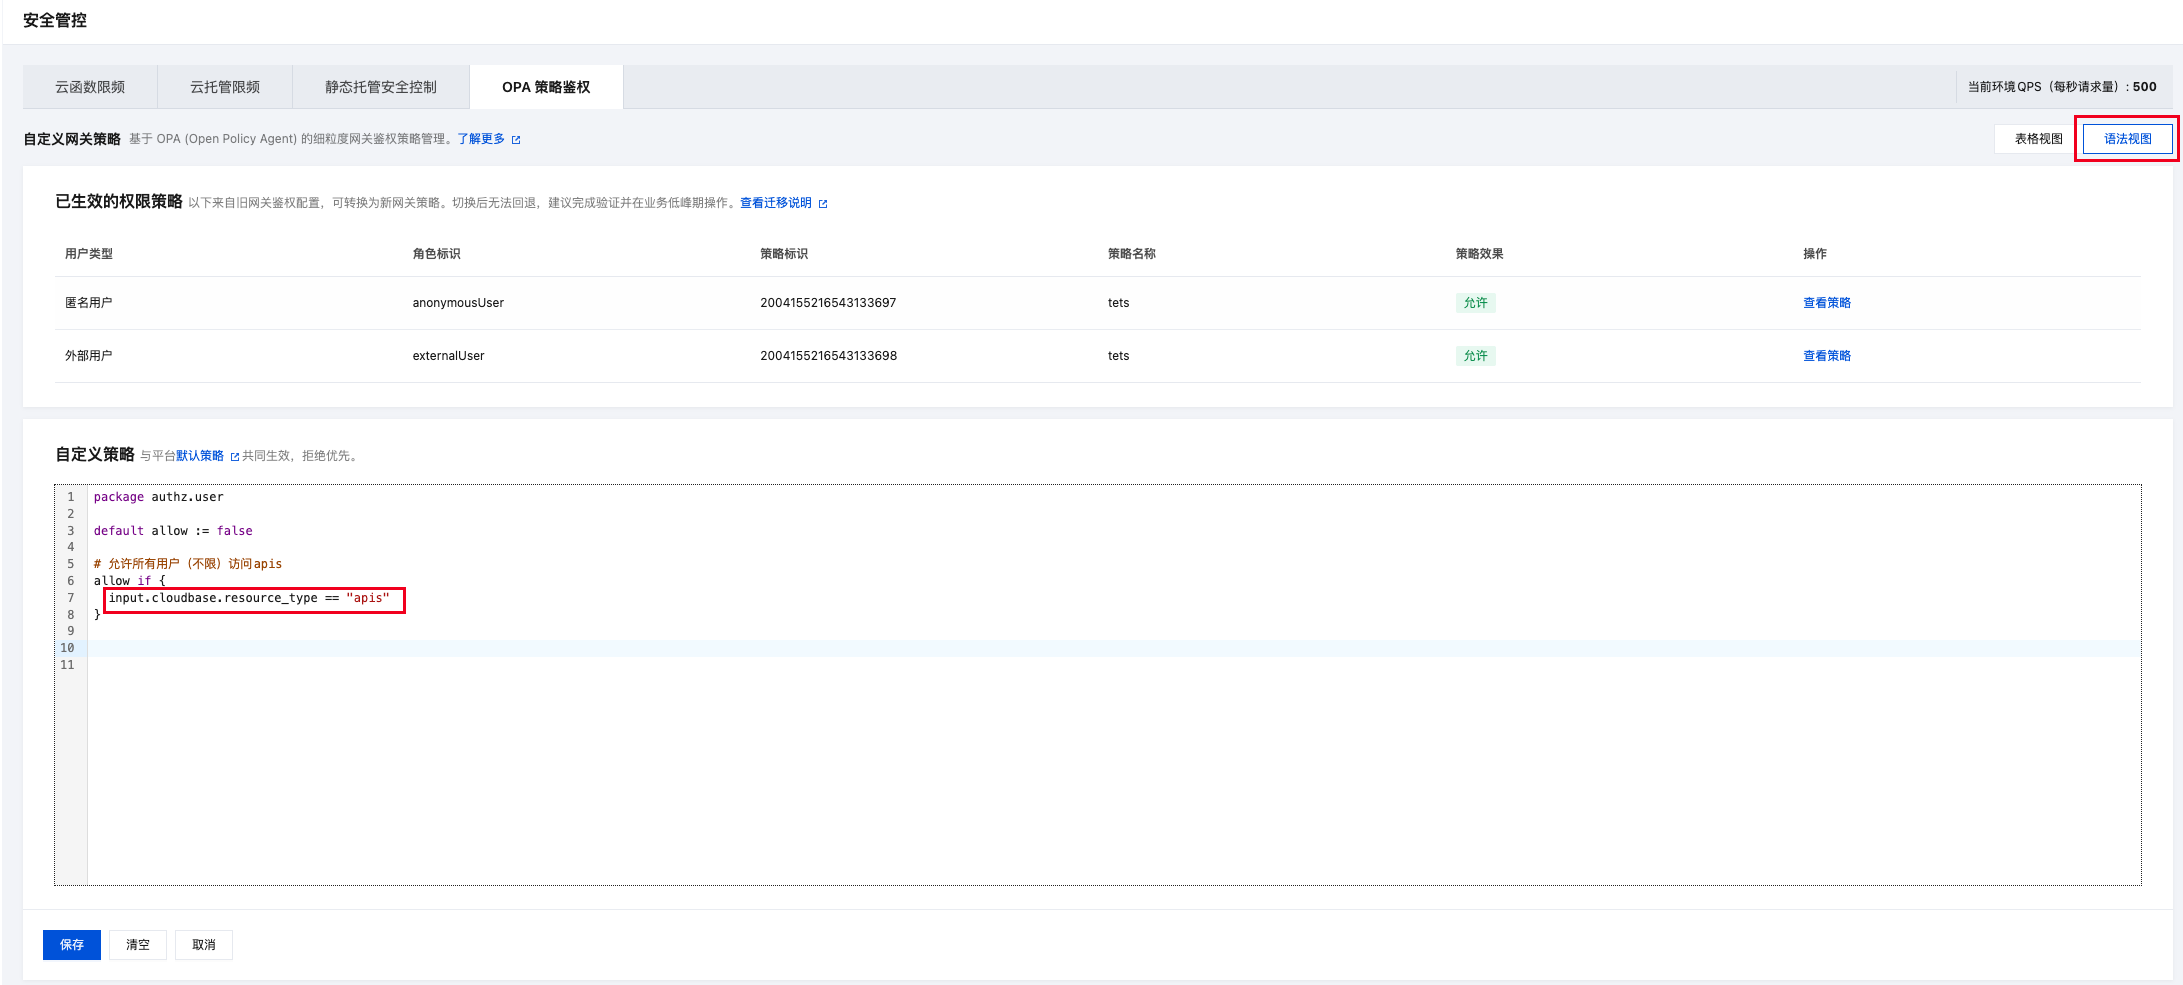2183x985 pixels.
Task: Place cursor on 'package authz.user' line
Action: coord(159,497)
